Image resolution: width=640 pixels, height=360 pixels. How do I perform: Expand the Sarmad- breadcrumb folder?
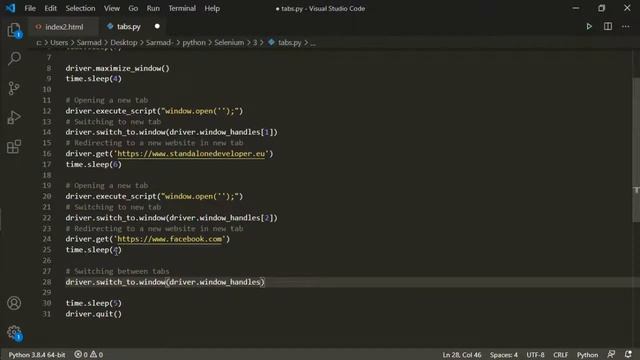[x=160, y=42]
